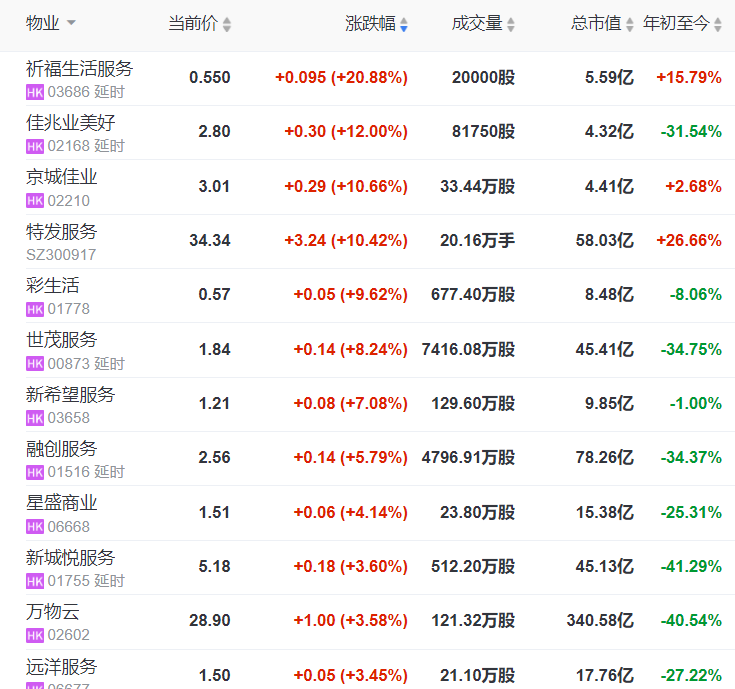735x689 pixels.
Task: Open stock 彩生活
Action: pyautogui.click(x=52, y=285)
